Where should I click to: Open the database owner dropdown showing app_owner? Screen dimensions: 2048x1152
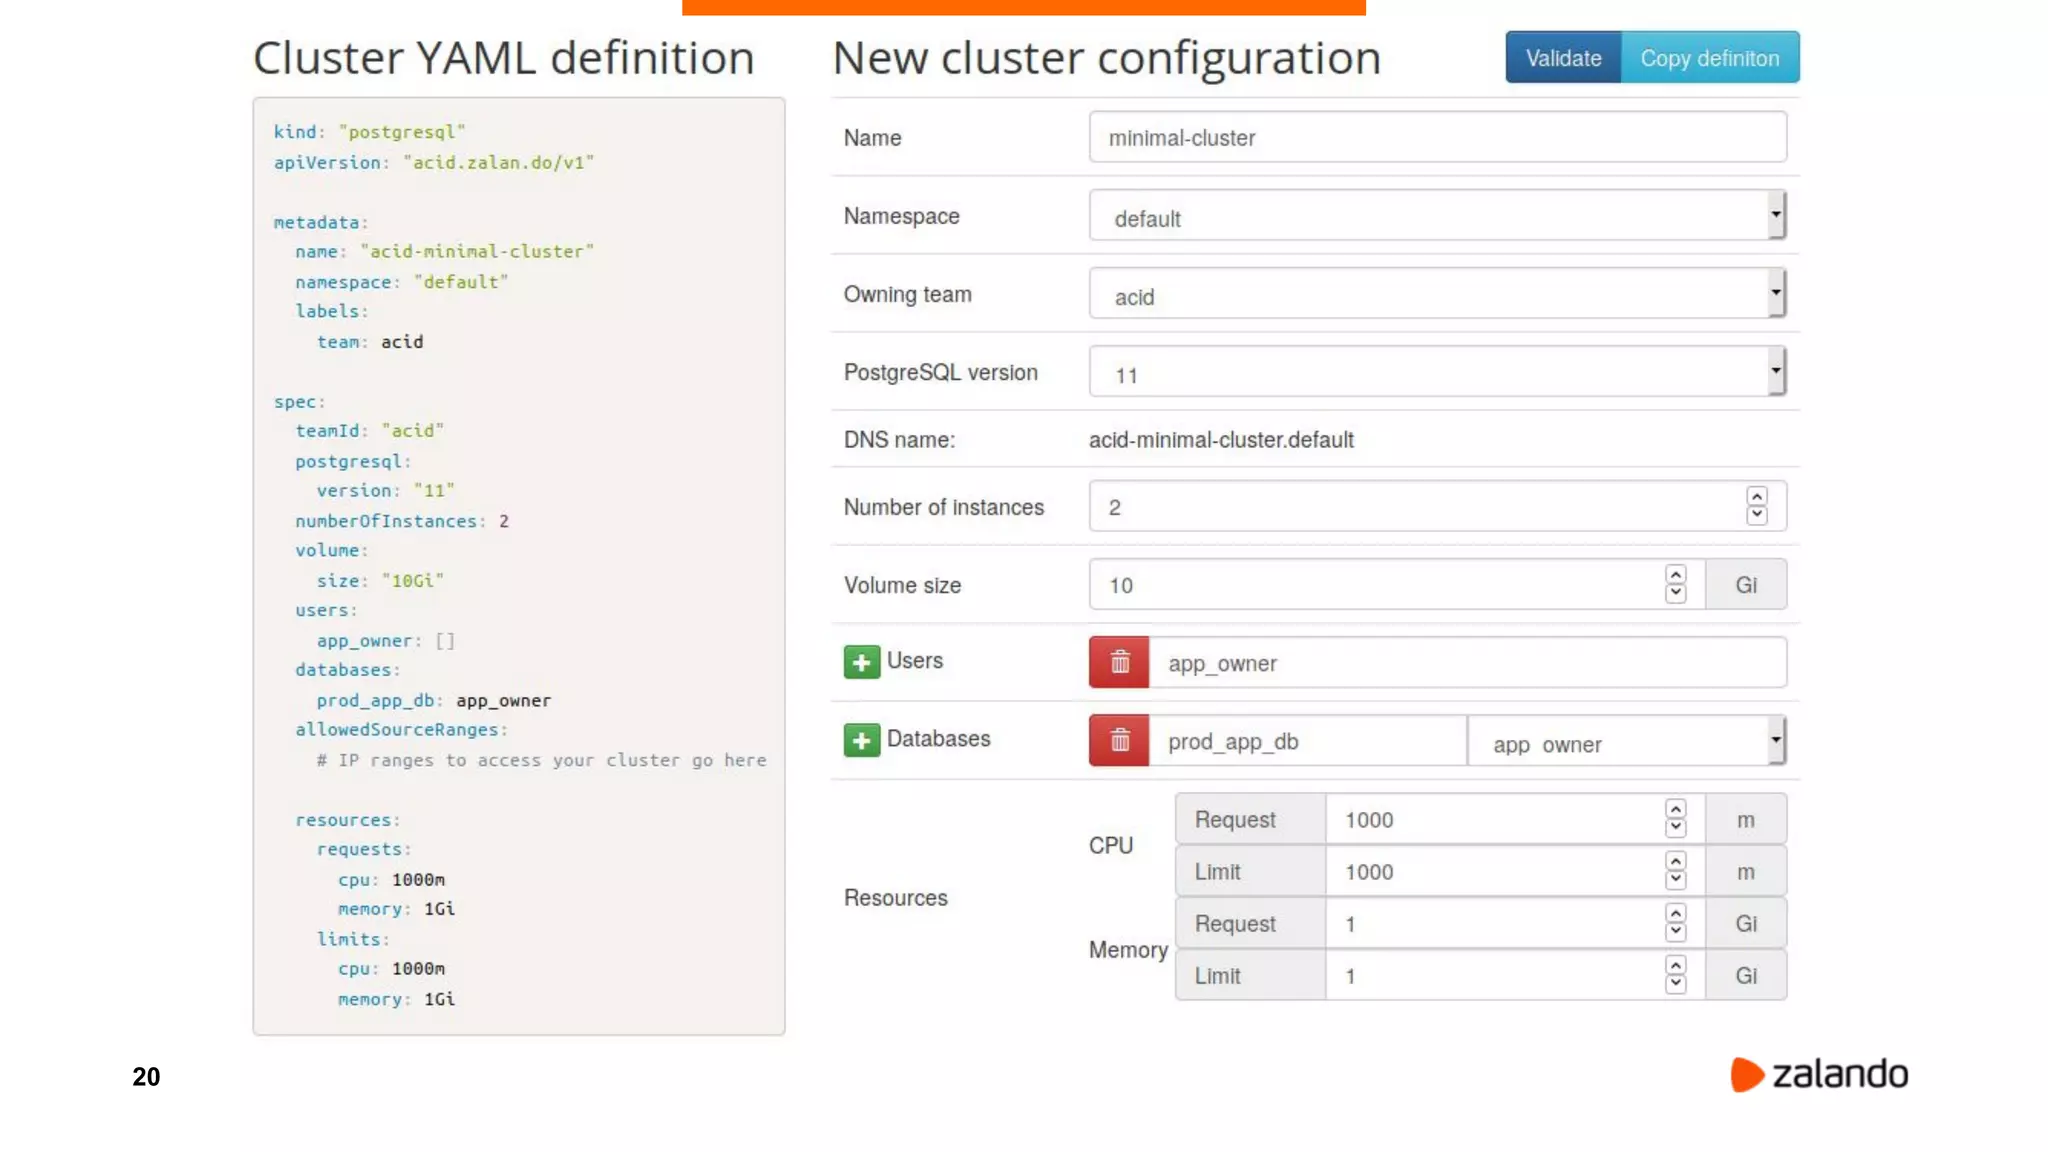click(1626, 742)
